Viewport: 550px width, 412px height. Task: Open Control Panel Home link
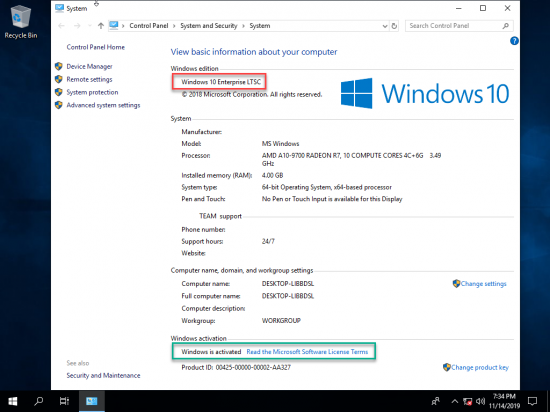(95, 47)
